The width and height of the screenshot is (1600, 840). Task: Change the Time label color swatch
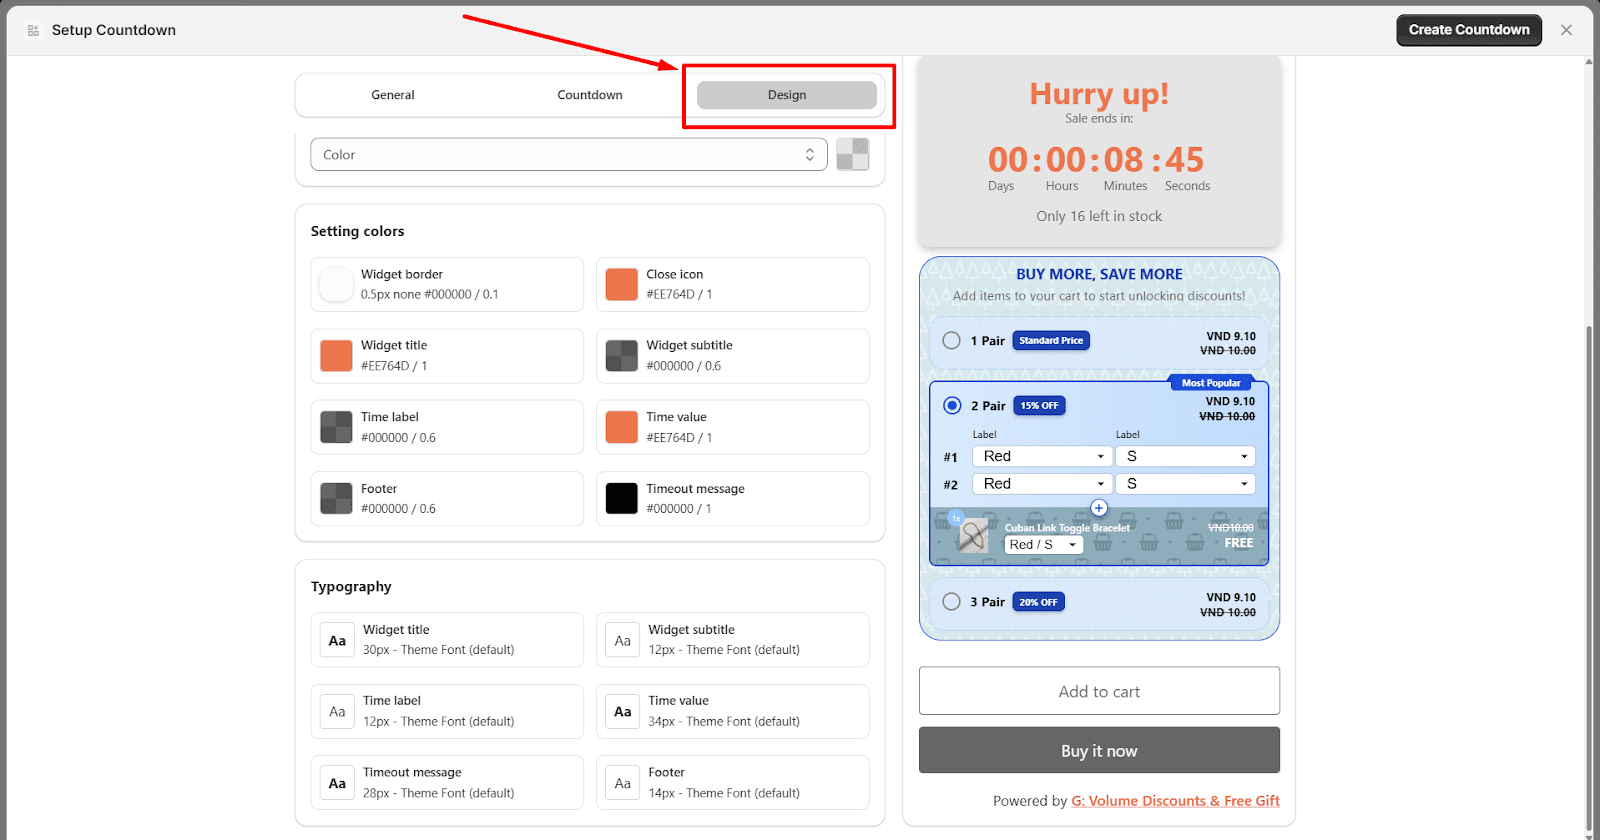336,427
